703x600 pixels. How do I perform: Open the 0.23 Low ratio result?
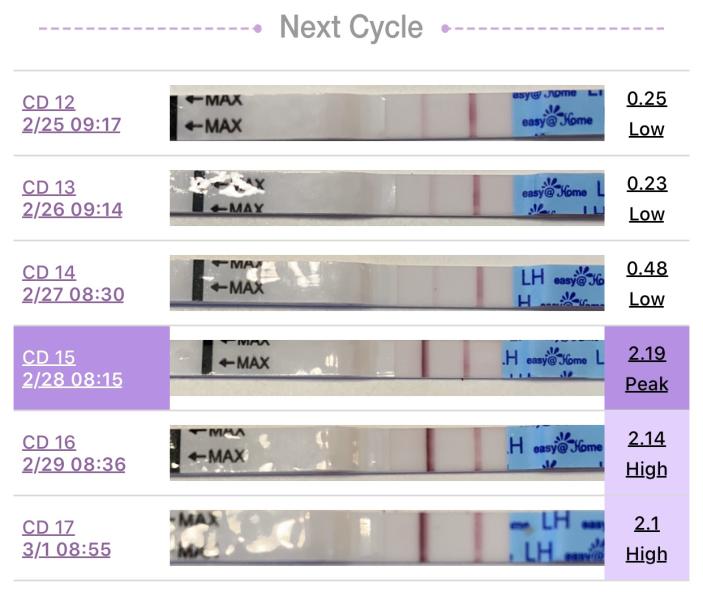647,199
